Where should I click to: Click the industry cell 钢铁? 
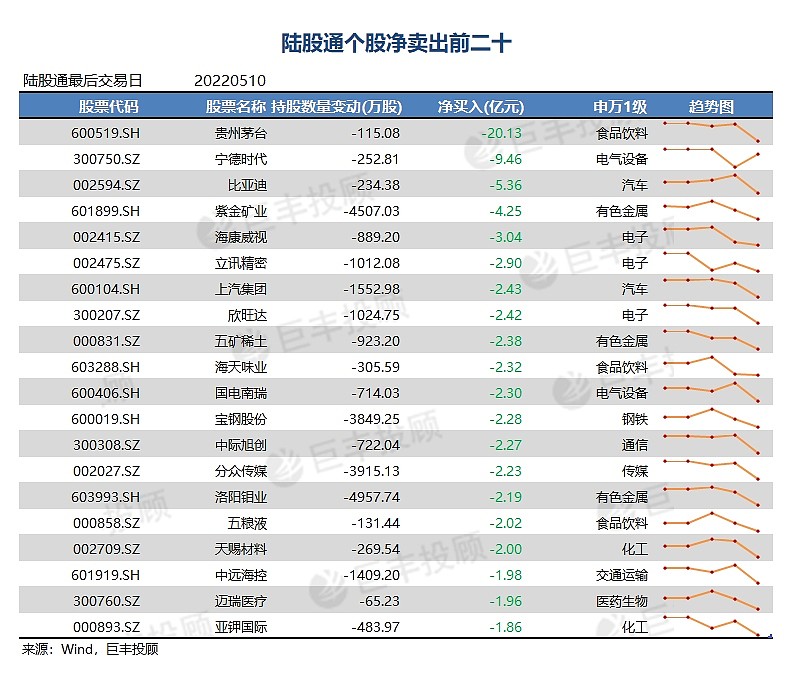[x=635, y=419]
